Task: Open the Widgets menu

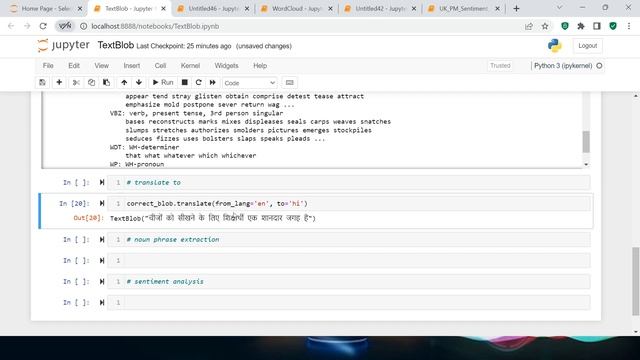Action: 227,66
